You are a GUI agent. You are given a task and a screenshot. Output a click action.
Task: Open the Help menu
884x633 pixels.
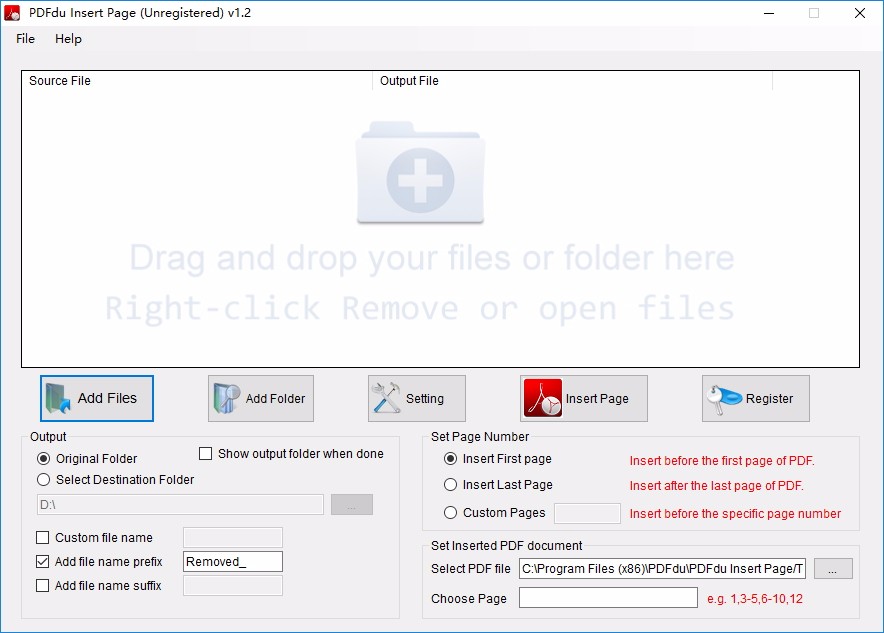[x=68, y=38]
